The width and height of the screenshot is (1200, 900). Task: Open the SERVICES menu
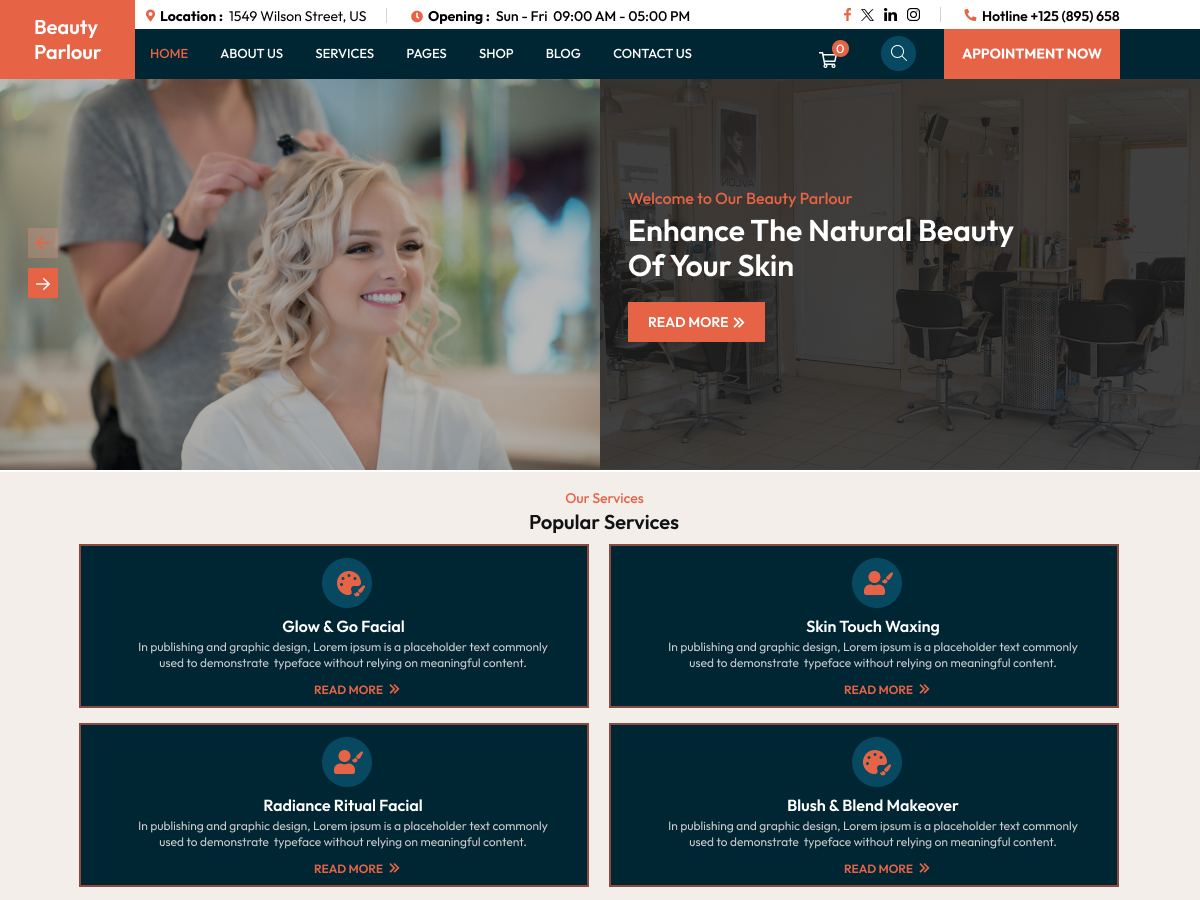(344, 53)
